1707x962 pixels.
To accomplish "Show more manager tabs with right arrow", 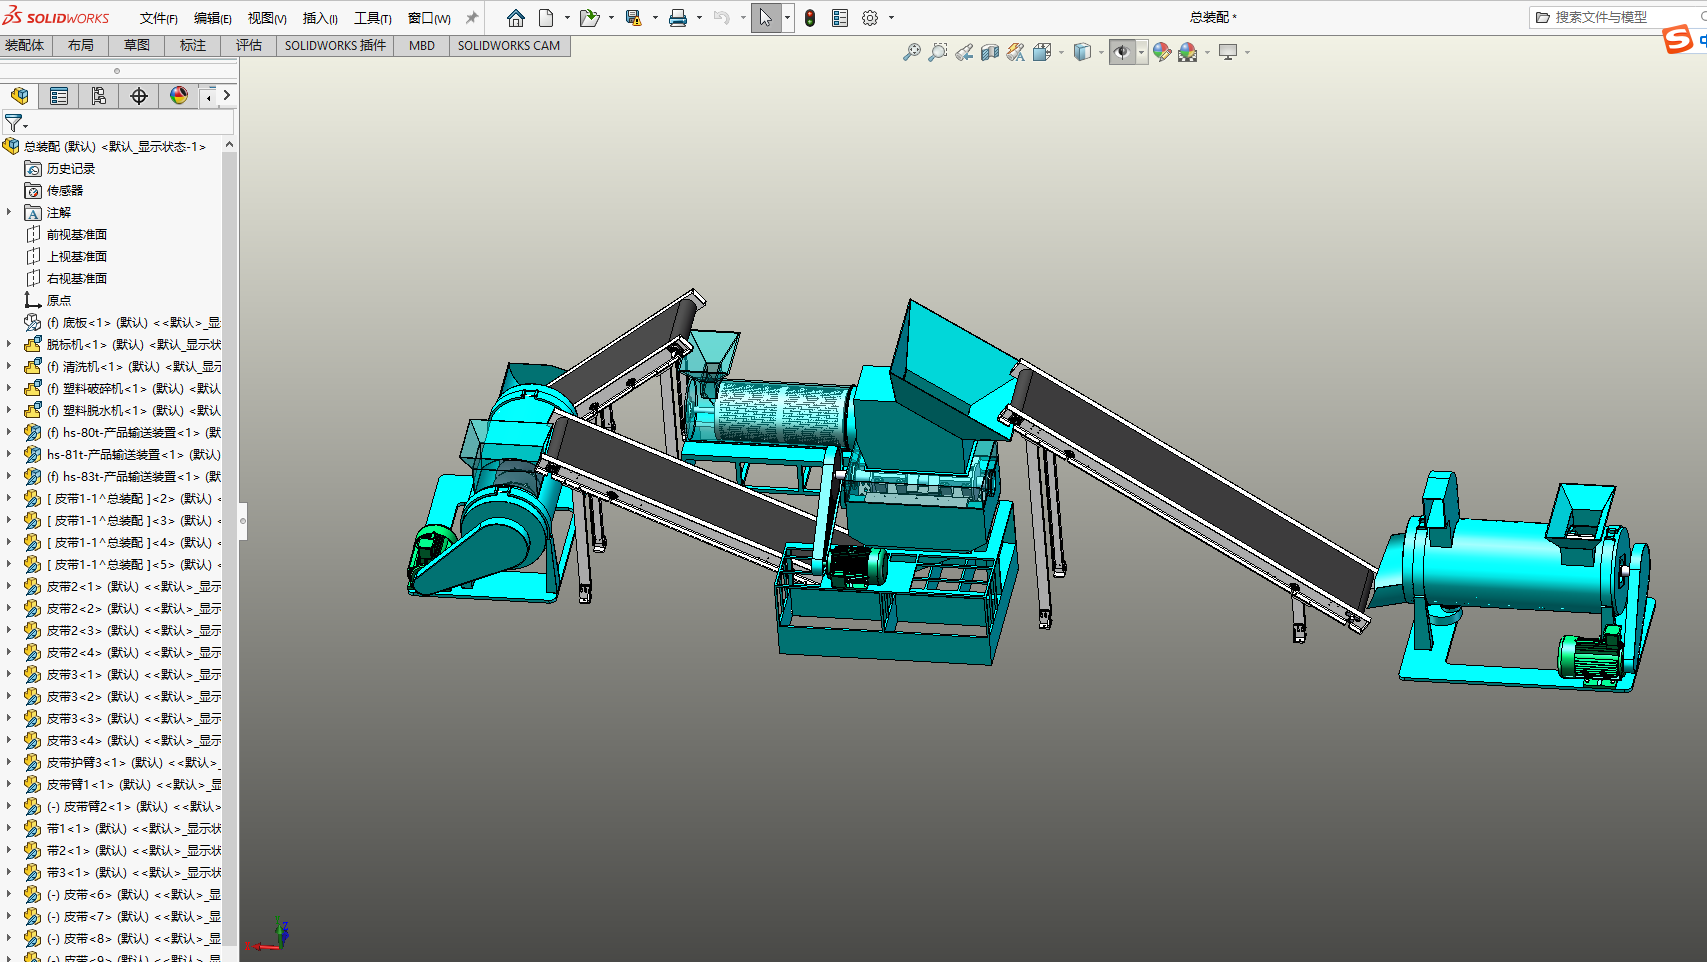I will pos(227,96).
